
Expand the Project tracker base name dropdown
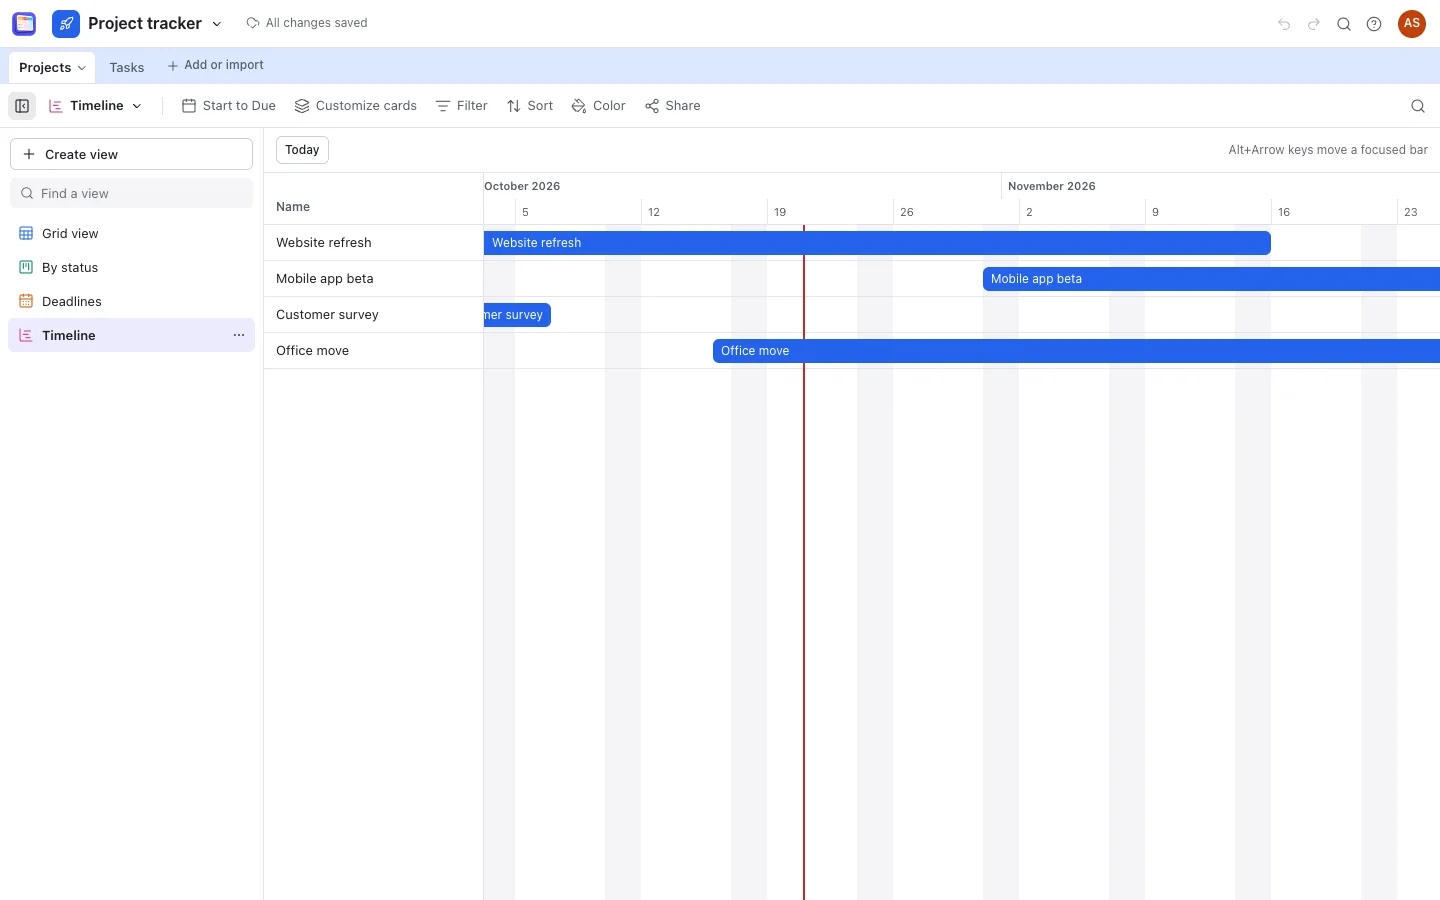pos(217,24)
